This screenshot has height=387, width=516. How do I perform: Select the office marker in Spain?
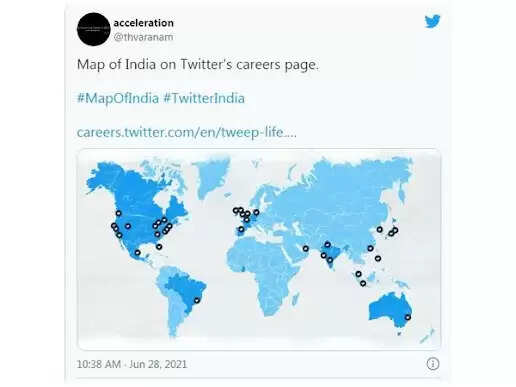[241, 229]
